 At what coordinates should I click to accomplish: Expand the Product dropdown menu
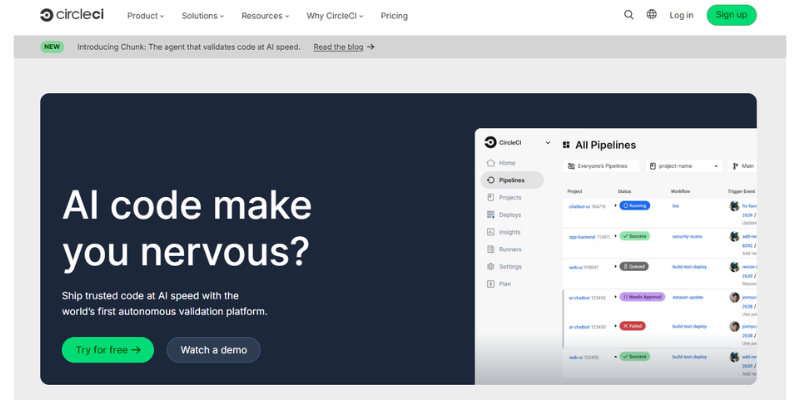tap(145, 16)
